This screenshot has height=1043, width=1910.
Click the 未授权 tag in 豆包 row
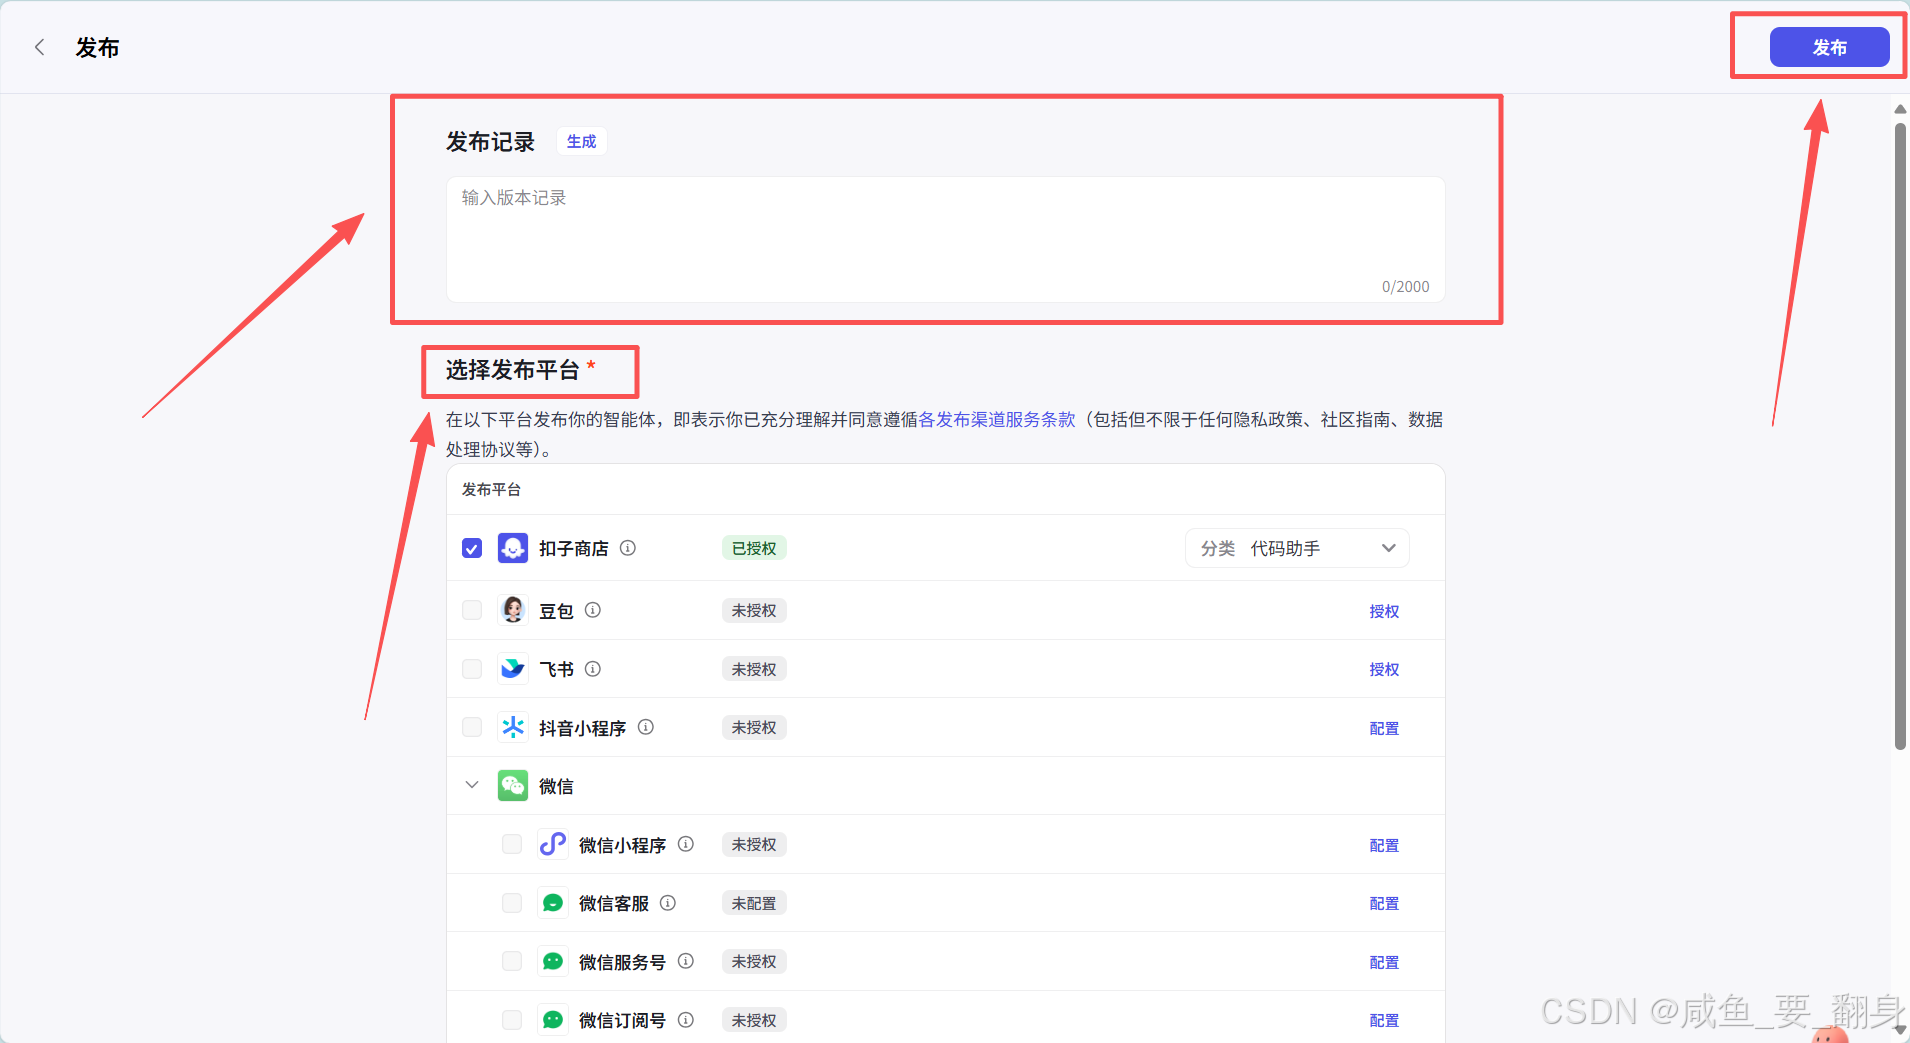coord(754,610)
